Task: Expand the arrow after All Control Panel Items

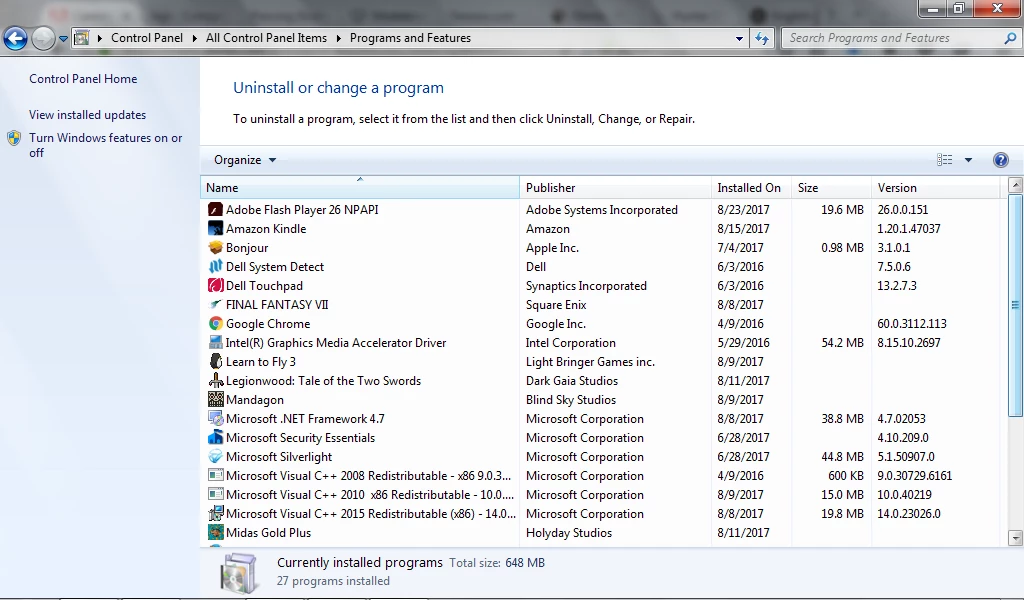Action: pyautogui.click(x=338, y=39)
